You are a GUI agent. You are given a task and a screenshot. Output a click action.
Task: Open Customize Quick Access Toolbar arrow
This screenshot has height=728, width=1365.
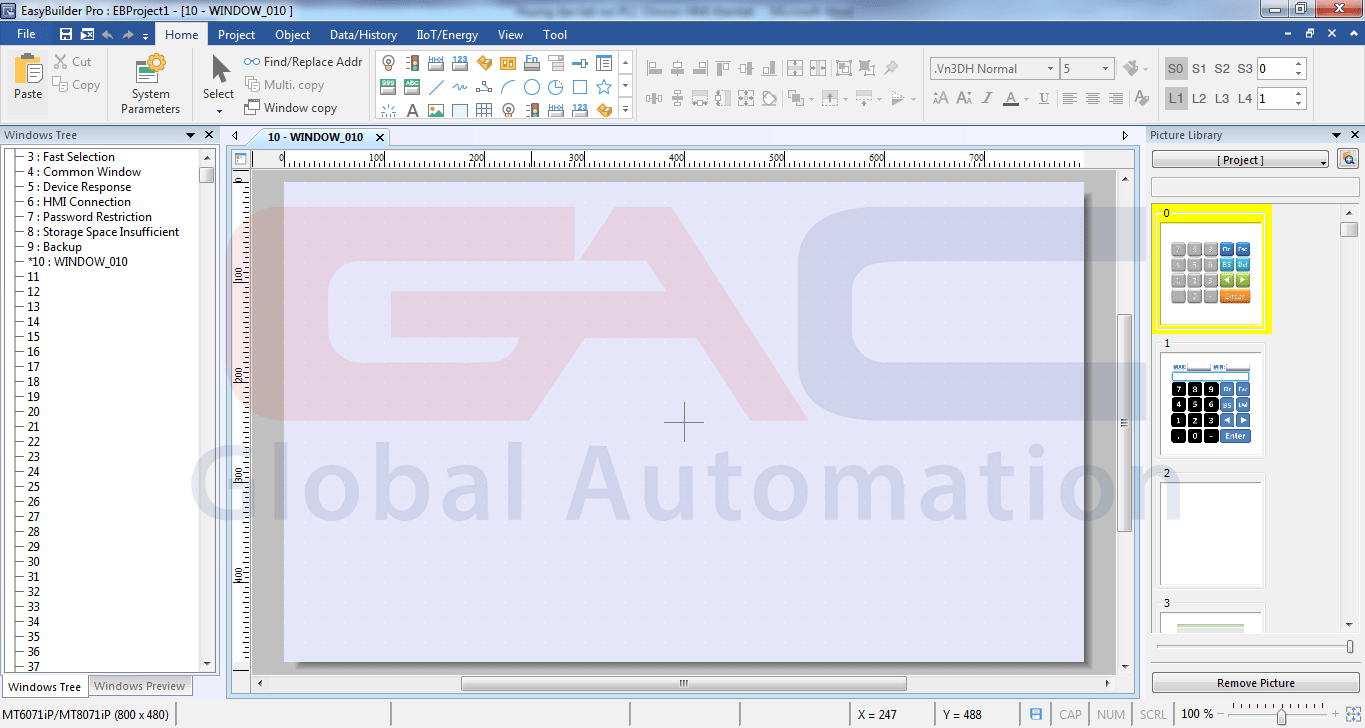coord(145,35)
